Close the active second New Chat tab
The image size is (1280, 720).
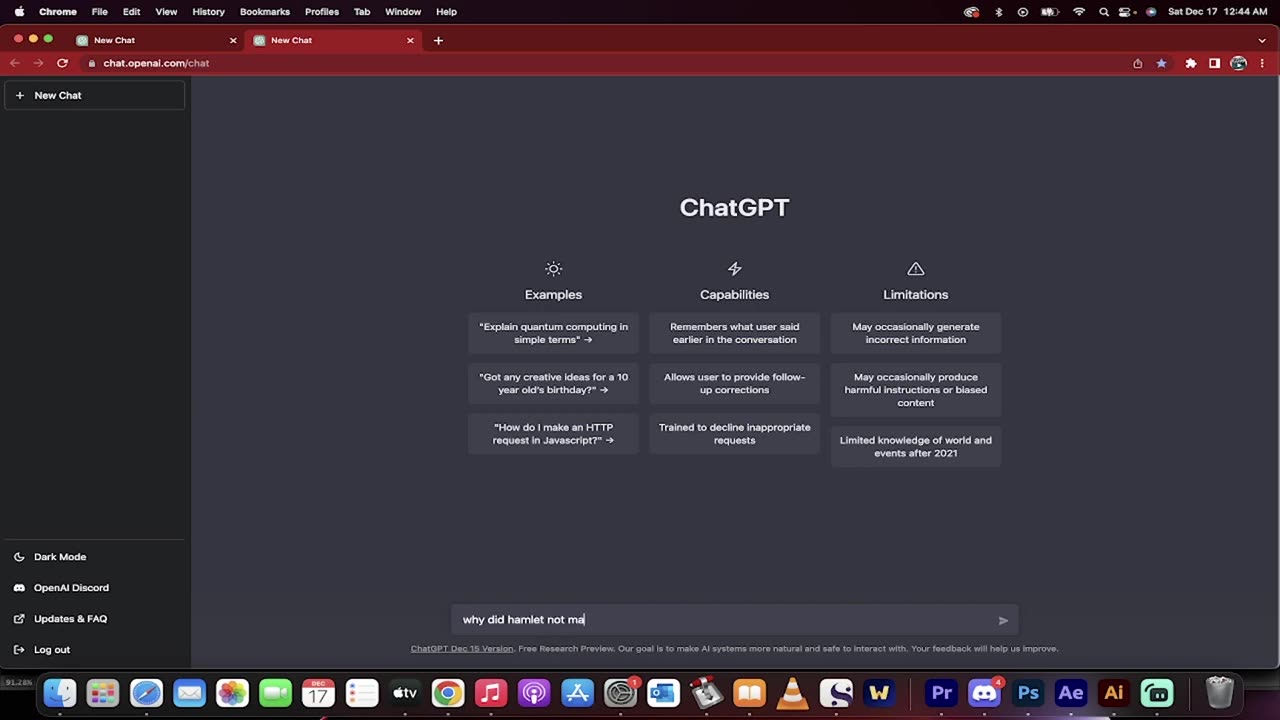(x=410, y=40)
